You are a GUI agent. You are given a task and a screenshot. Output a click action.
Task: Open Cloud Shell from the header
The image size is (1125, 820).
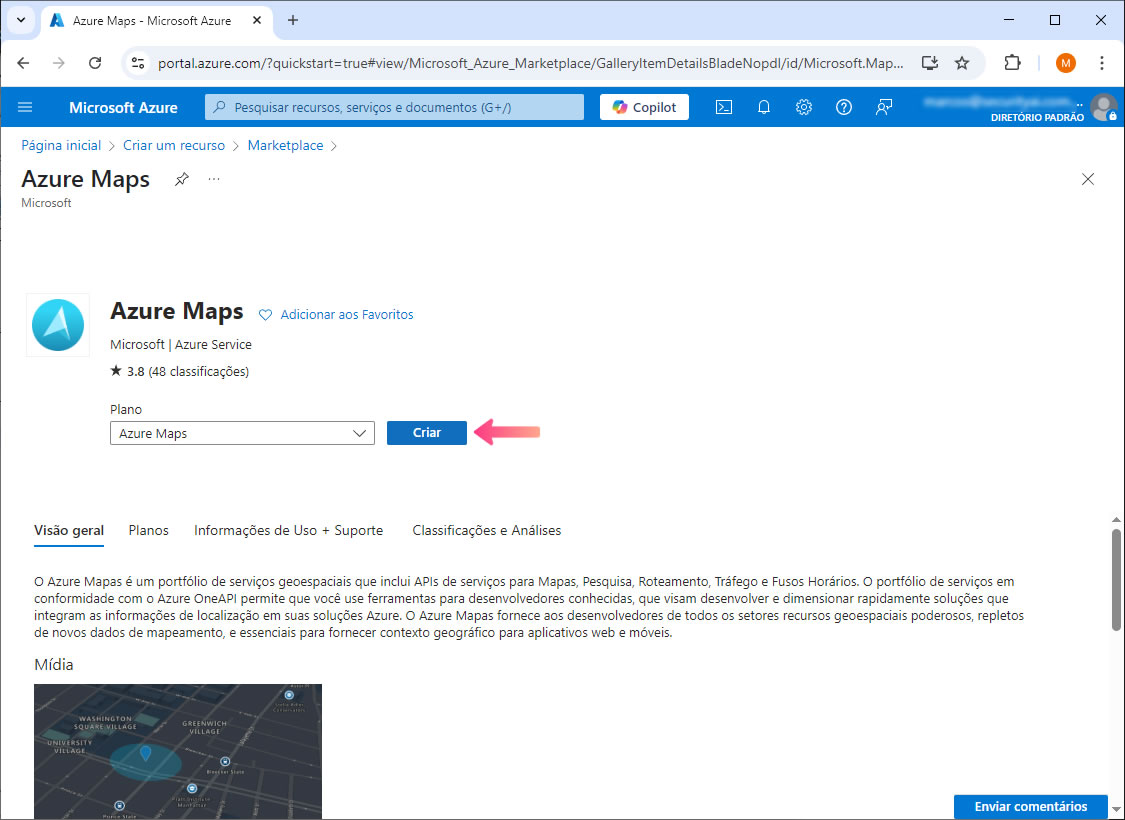[x=724, y=108]
